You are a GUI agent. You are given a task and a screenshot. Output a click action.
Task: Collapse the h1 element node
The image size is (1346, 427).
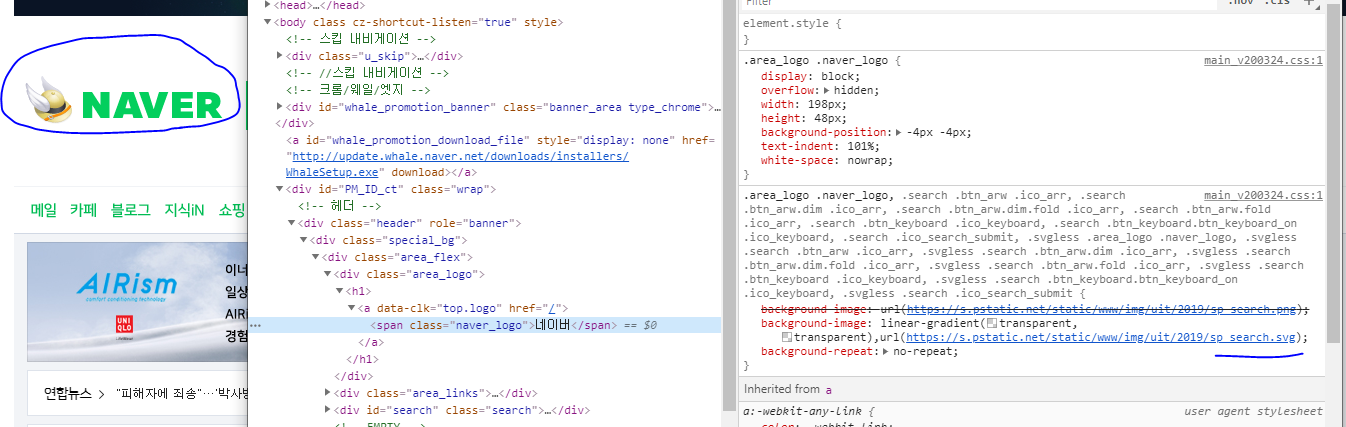pyautogui.click(x=339, y=291)
